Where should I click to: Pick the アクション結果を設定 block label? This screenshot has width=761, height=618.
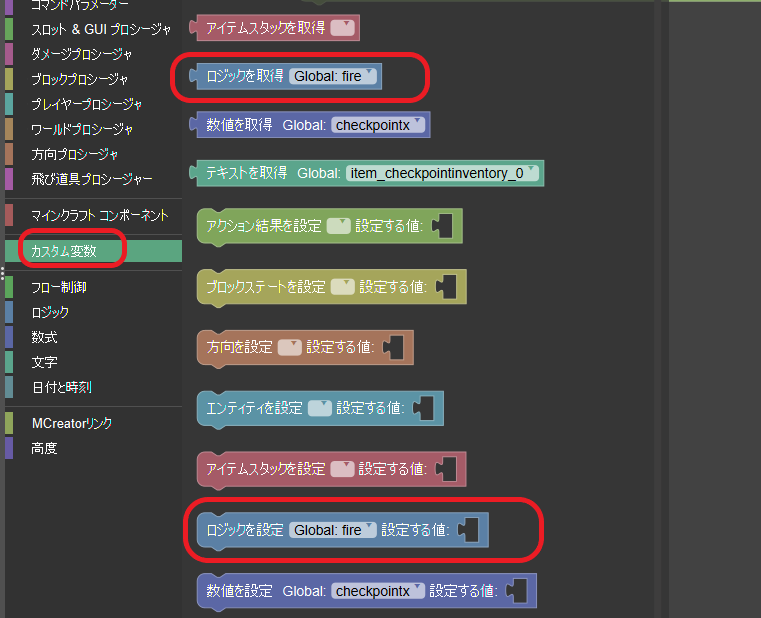point(264,226)
